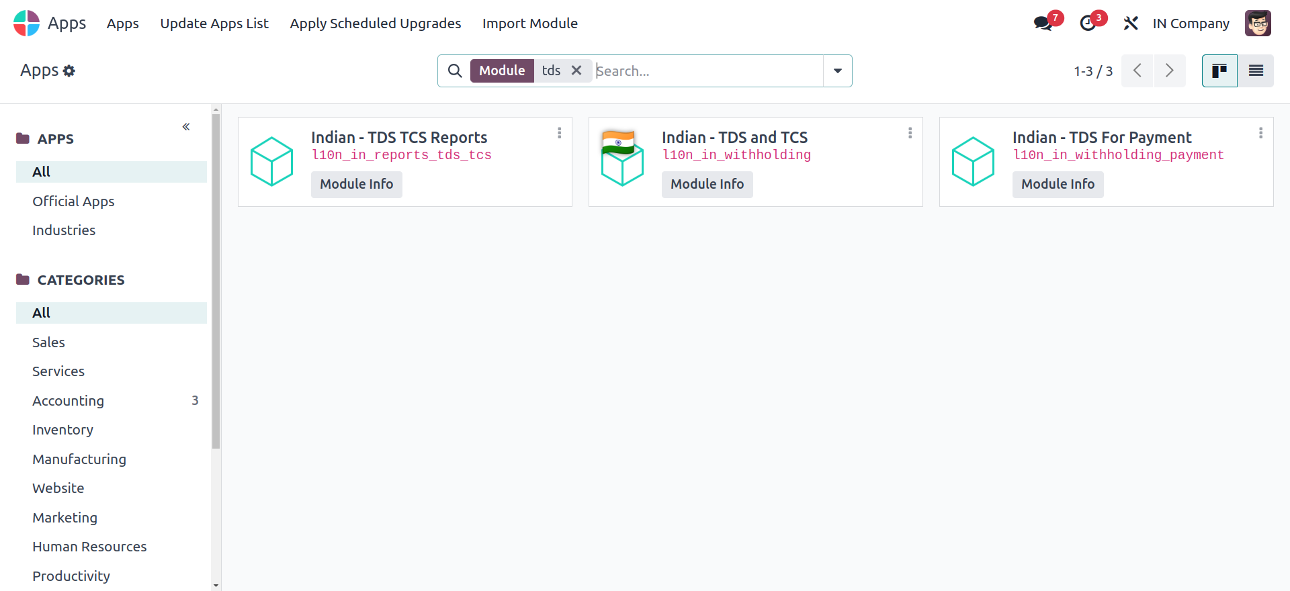This screenshot has height=591, width=1290.
Task: Switch to List view
Action: point(1256,71)
